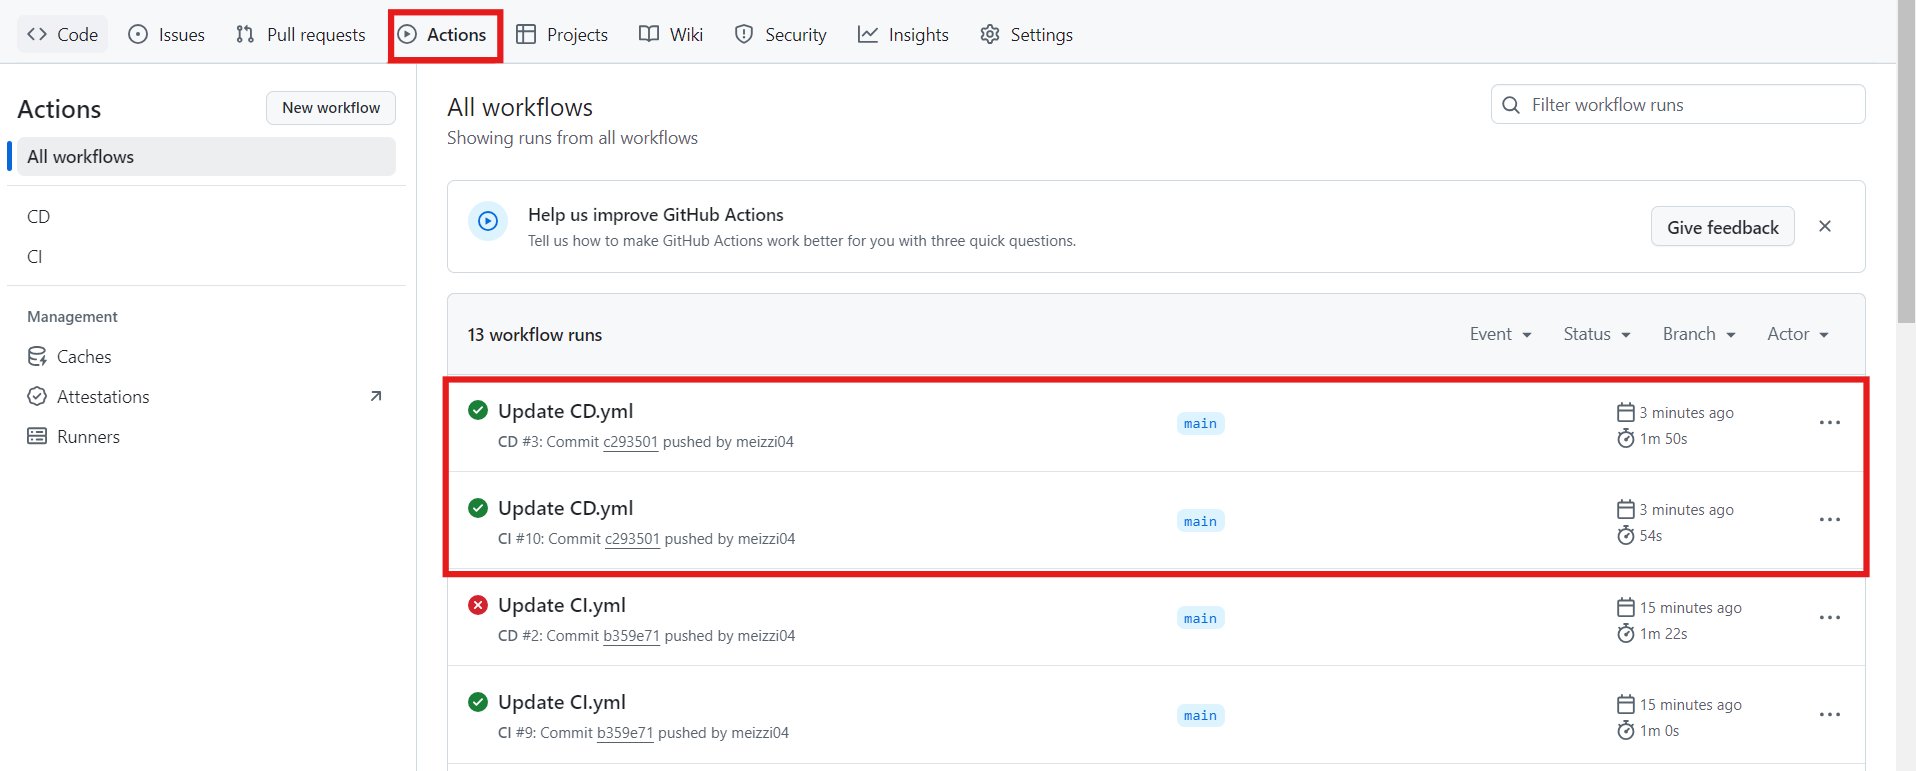Open repository Settings tab
The image size is (1916, 771).
pos(1027,34)
